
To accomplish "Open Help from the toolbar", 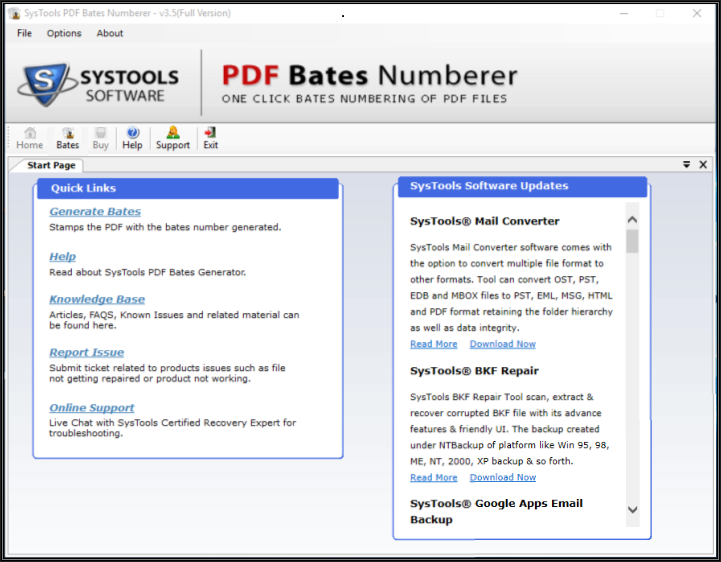I will coord(132,138).
